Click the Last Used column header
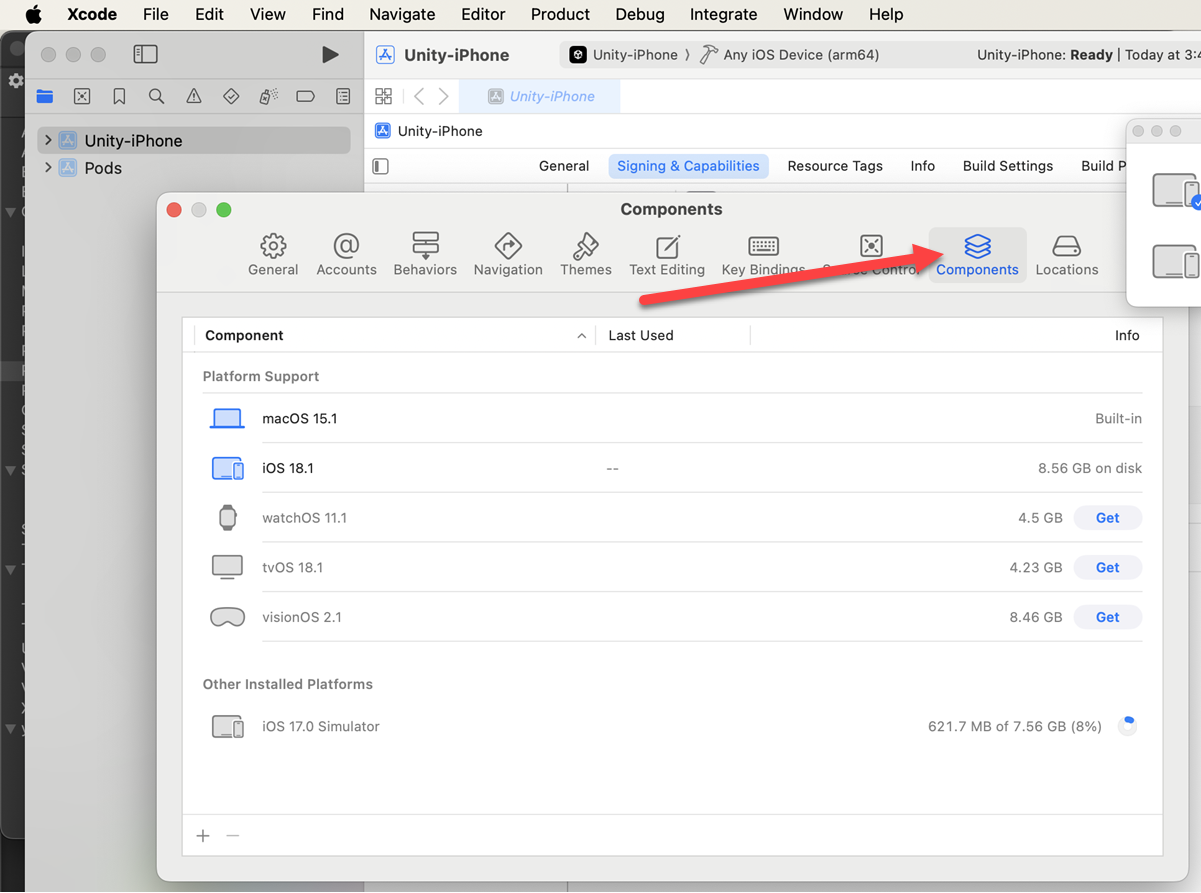The width and height of the screenshot is (1201, 893). [672, 335]
